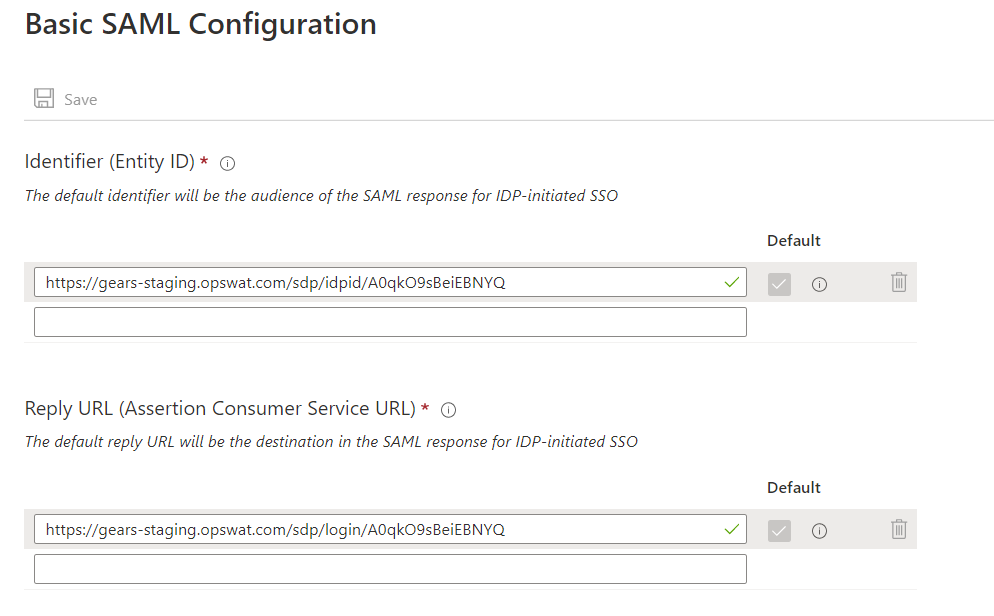Click info icon next to identifier Default checkbox
This screenshot has height=616, width=994.
point(819,285)
